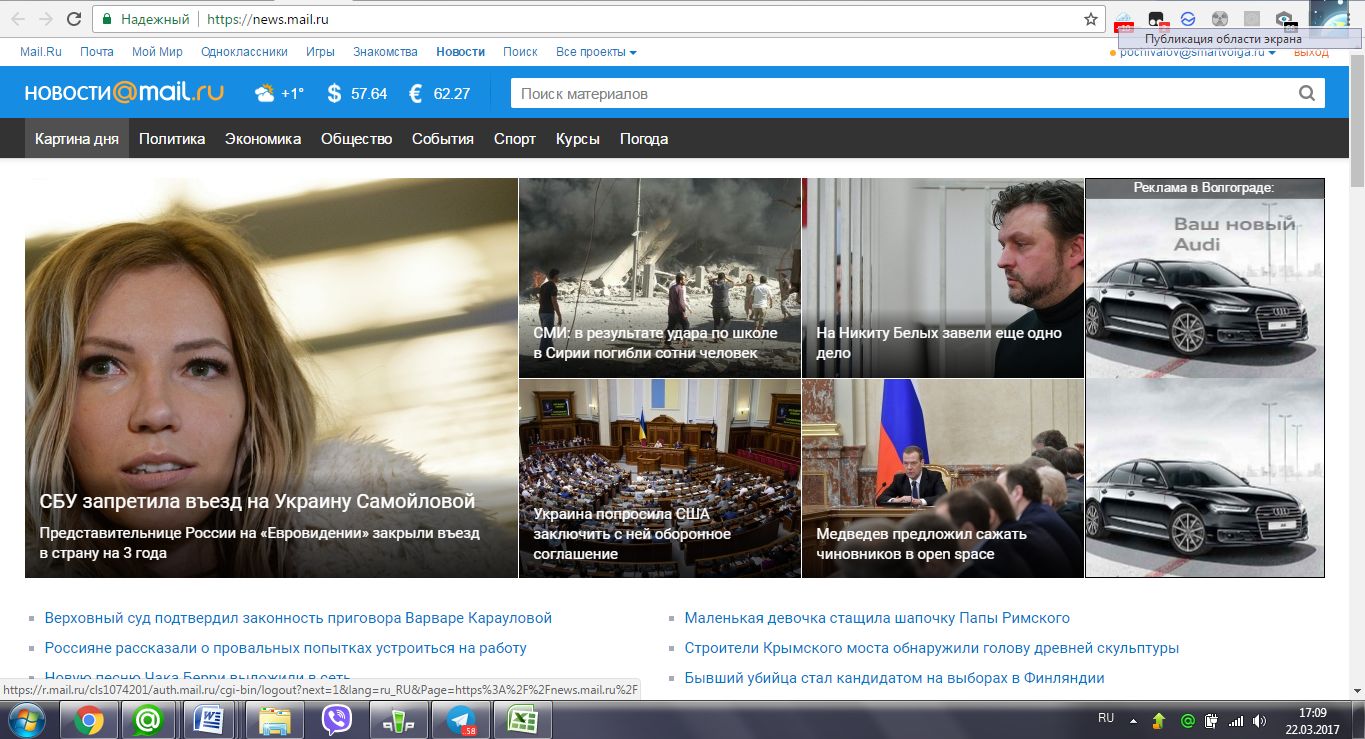Viewport: 1365px width, 739px height.
Task: Show hidden tray icons arrow
Action: (x=1133, y=720)
